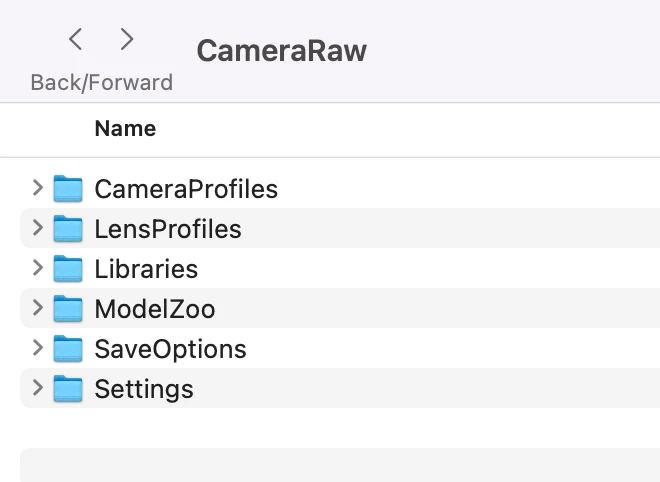The width and height of the screenshot is (660, 482).
Task: Expand the Settings folder disclosure triangle
Action: coord(37,387)
